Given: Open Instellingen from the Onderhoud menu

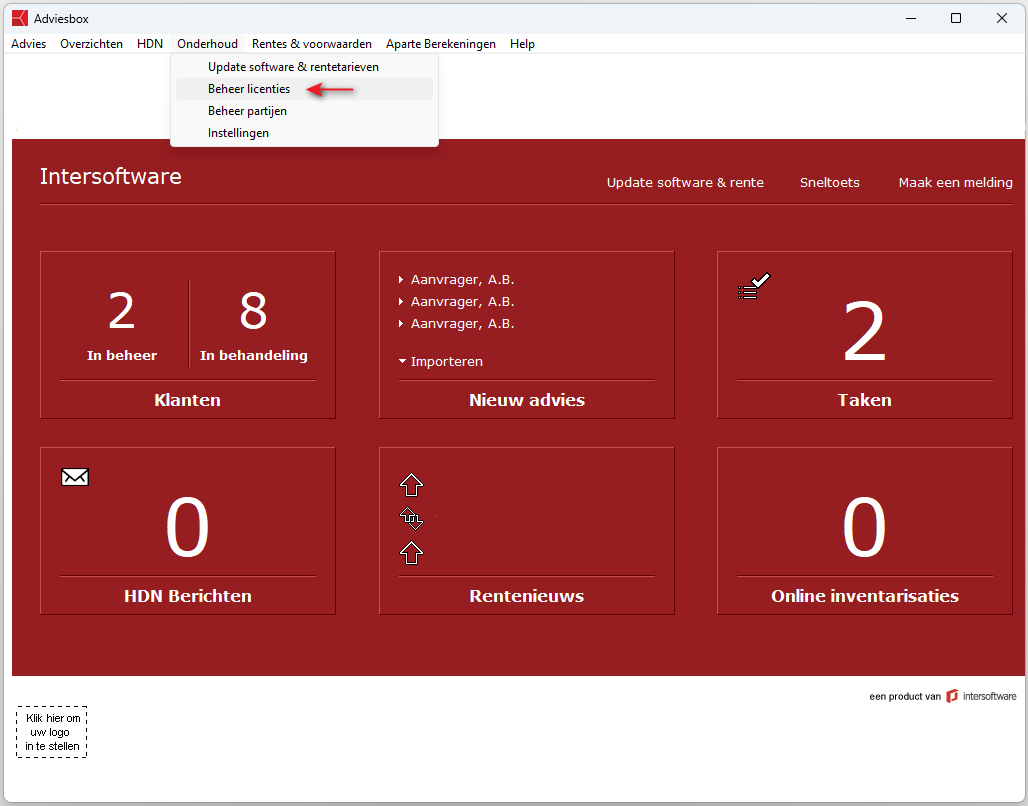Looking at the screenshot, I should click(x=304, y=132).
